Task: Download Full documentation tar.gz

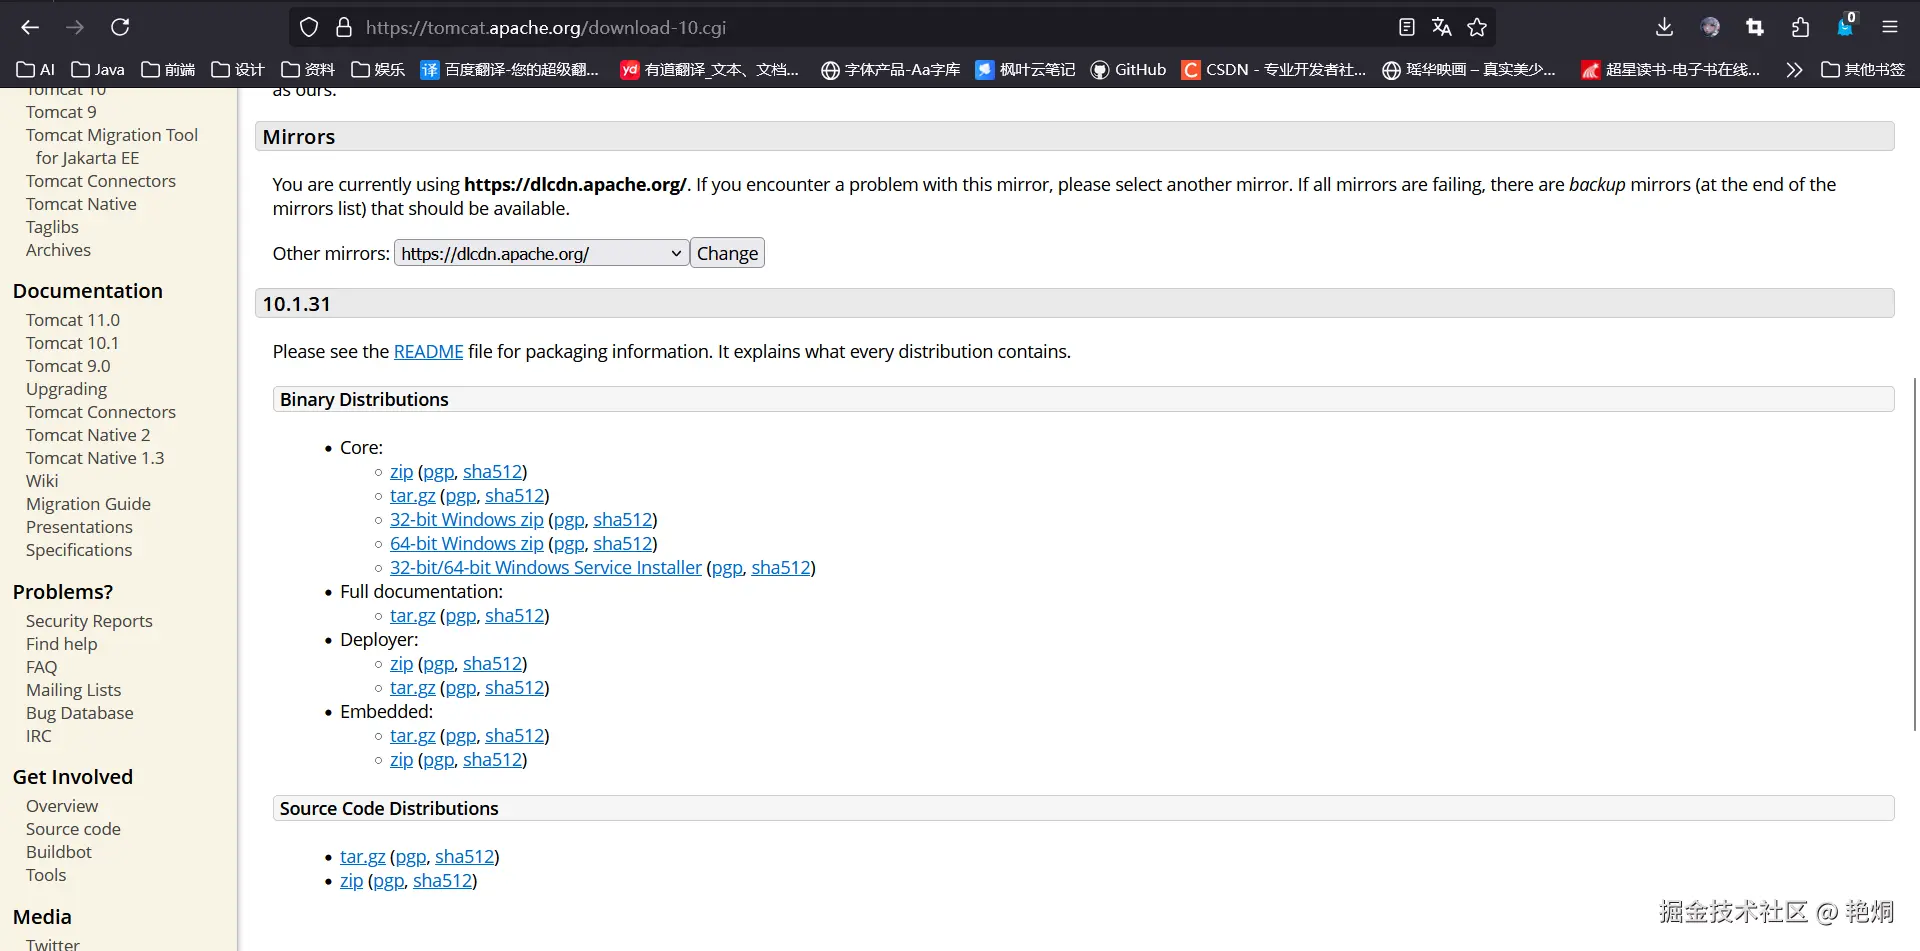Action: click(412, 615)
